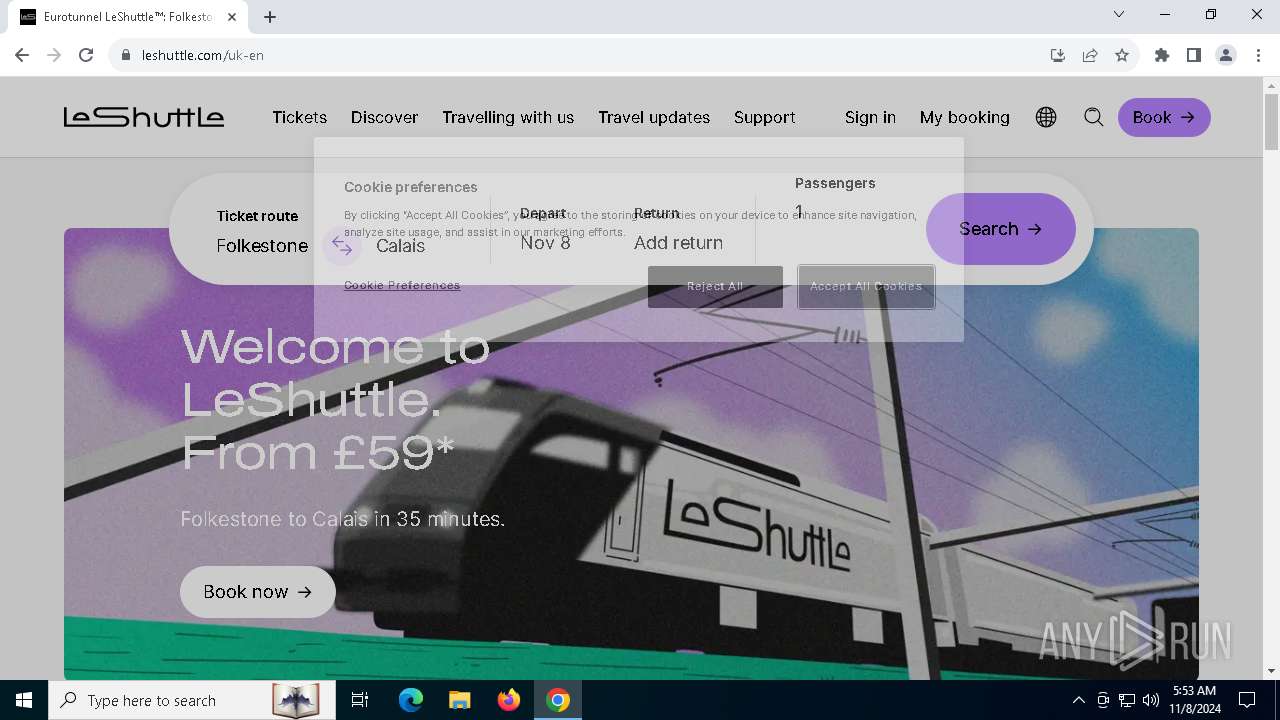Show hidden system tray icons
This screenshot has width=1280, height=720.
1078,700
